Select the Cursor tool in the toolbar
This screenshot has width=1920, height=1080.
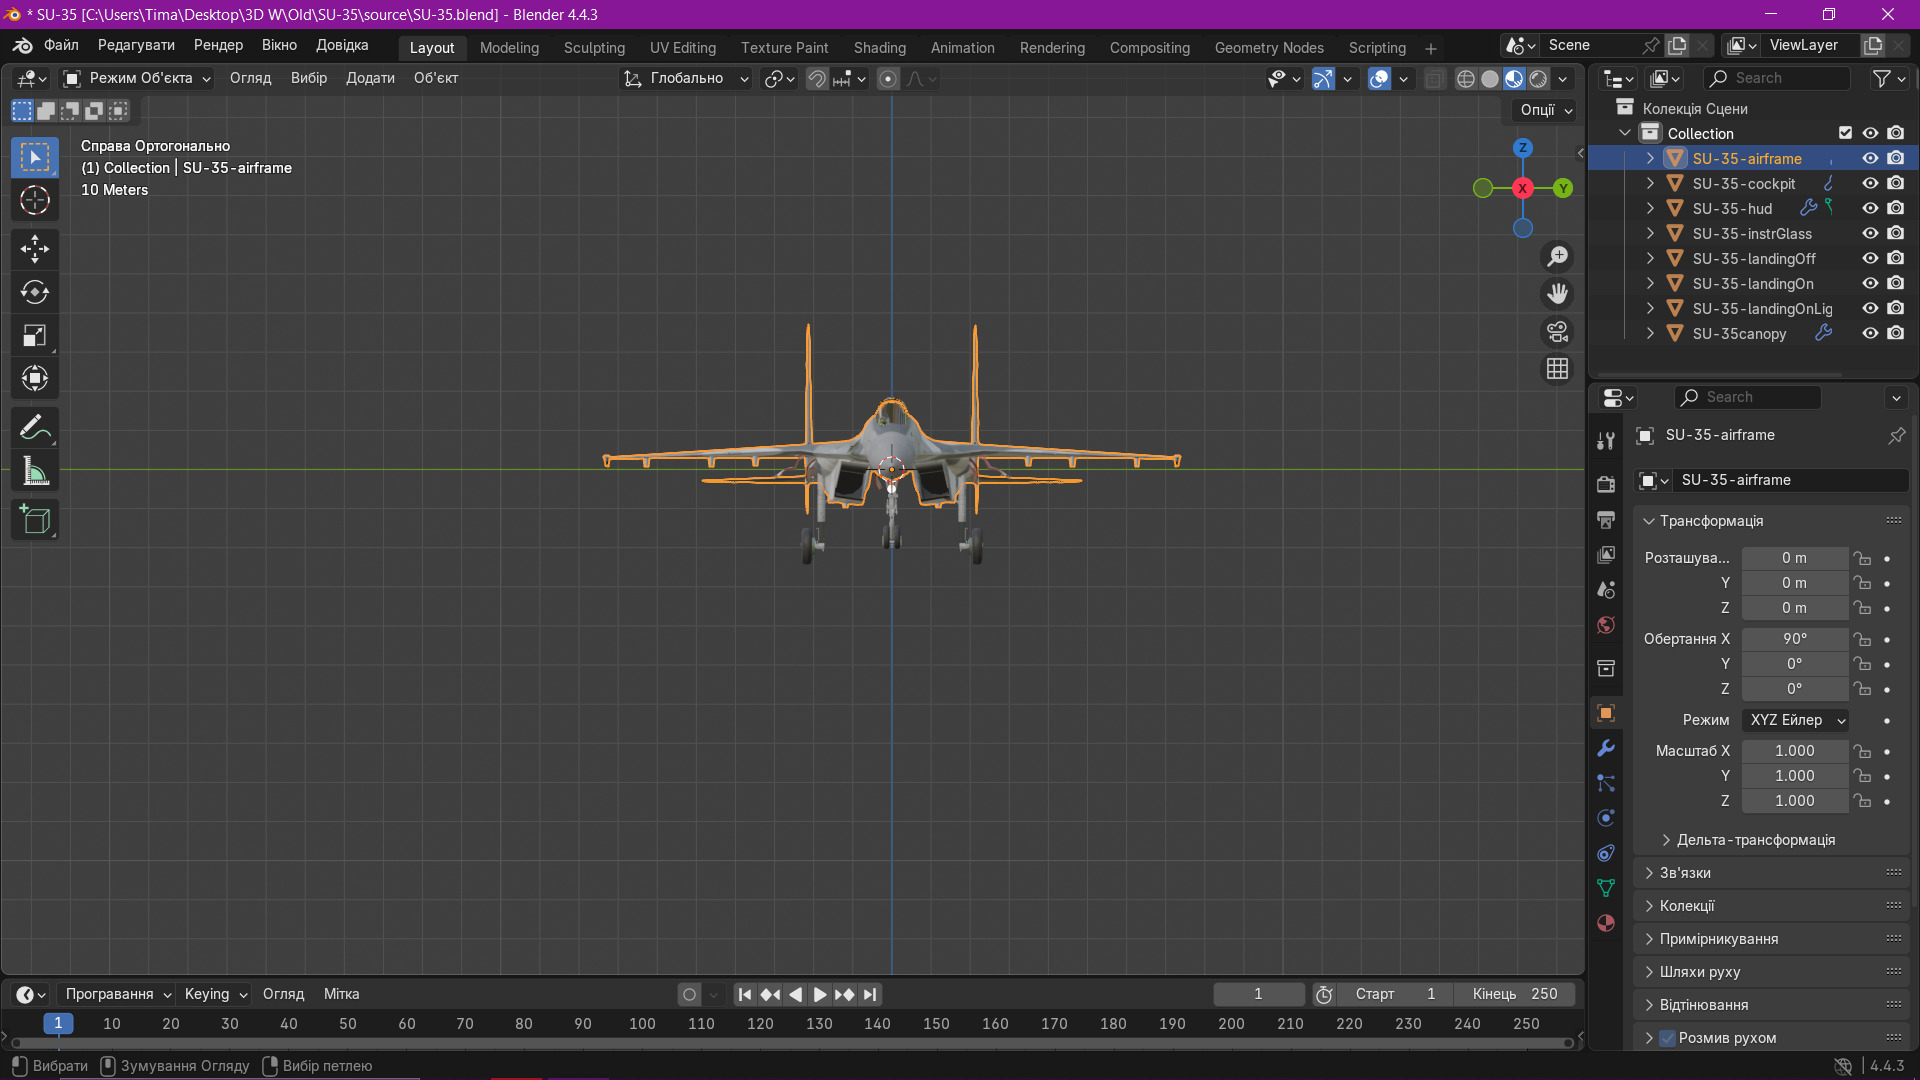point(35,201)
